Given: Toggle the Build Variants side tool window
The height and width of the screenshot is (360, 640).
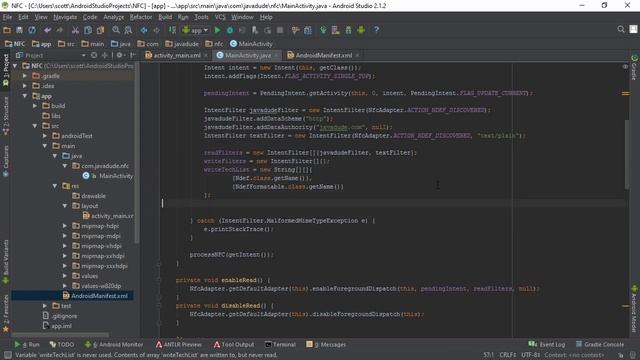Looking at the screenshot, I should pyautogui.click(x=6, y=262).
